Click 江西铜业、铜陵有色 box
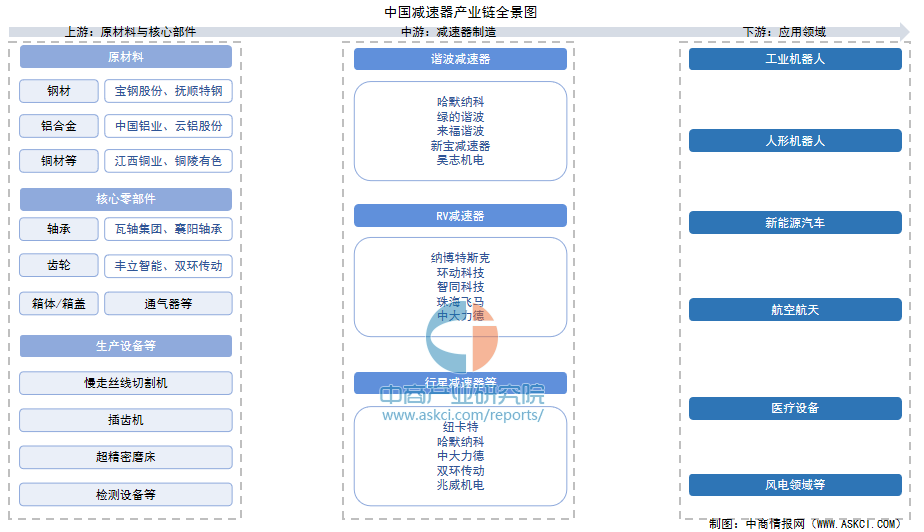Viewport: 924px width, 532px height. pos(169,161)
